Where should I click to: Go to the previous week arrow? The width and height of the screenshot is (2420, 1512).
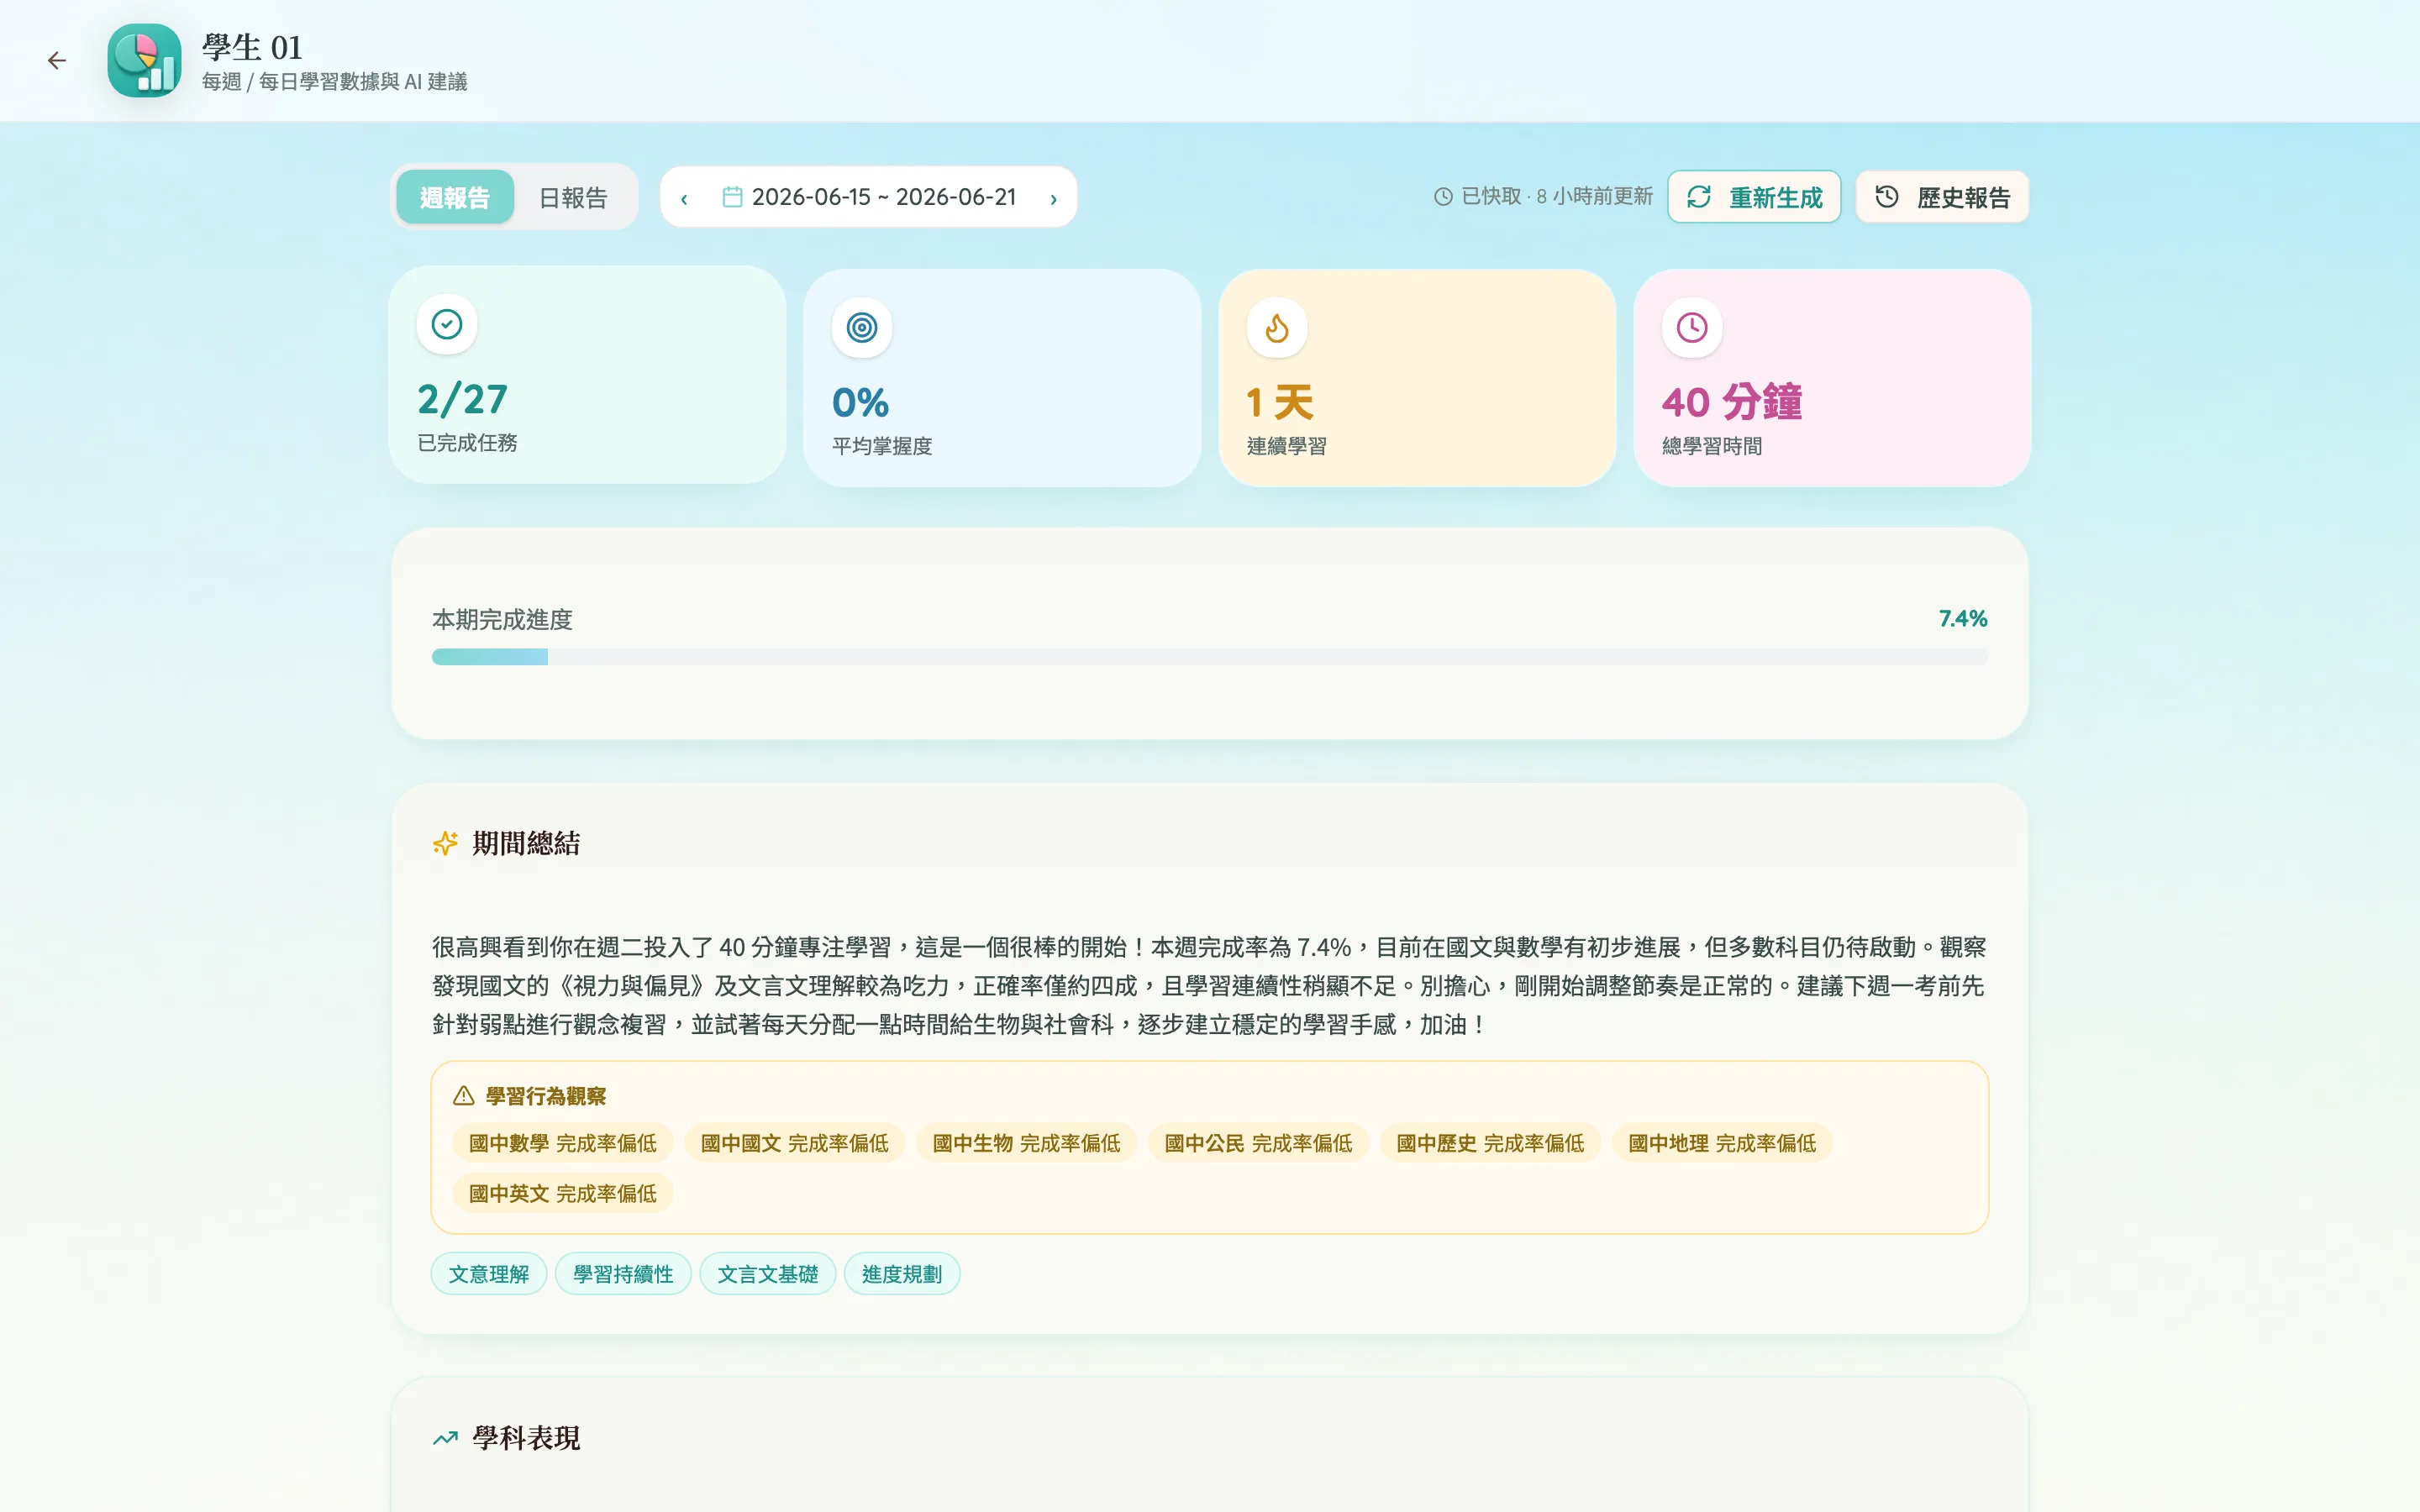click(x=684, y=198)
